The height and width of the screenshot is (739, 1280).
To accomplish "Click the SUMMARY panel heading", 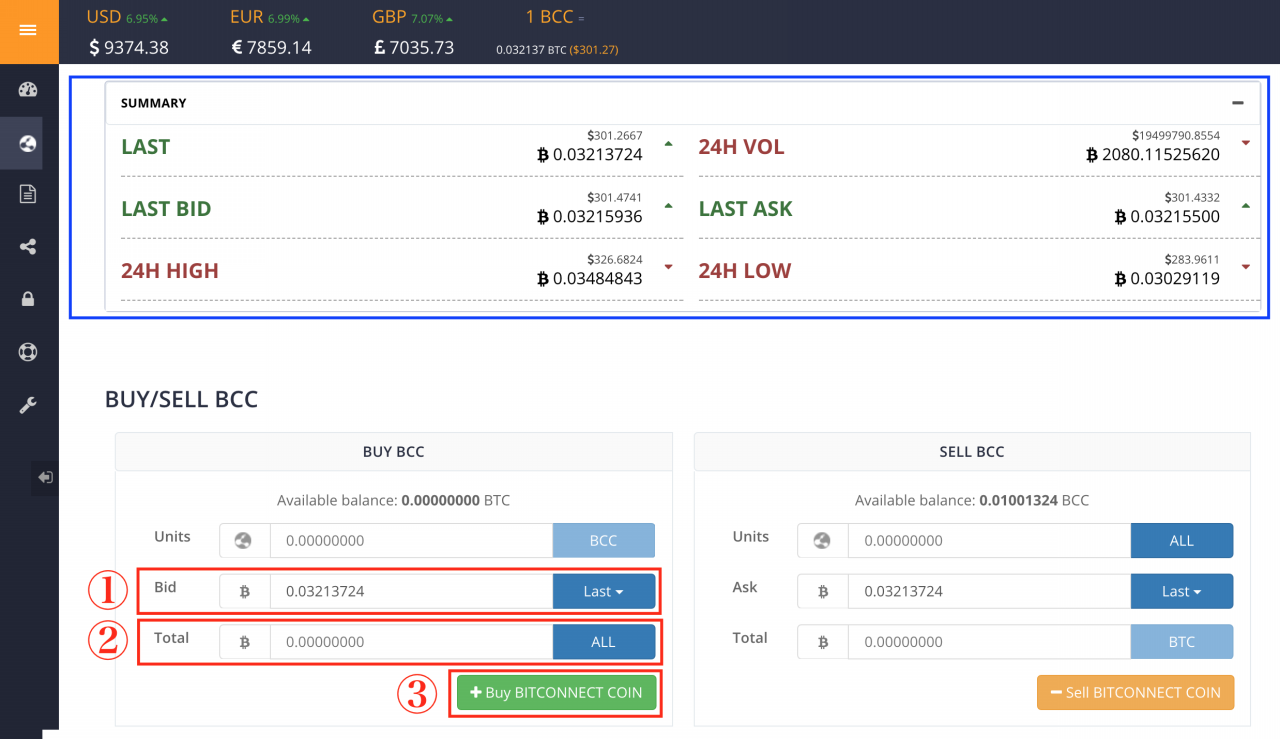I will pos(154,103).
